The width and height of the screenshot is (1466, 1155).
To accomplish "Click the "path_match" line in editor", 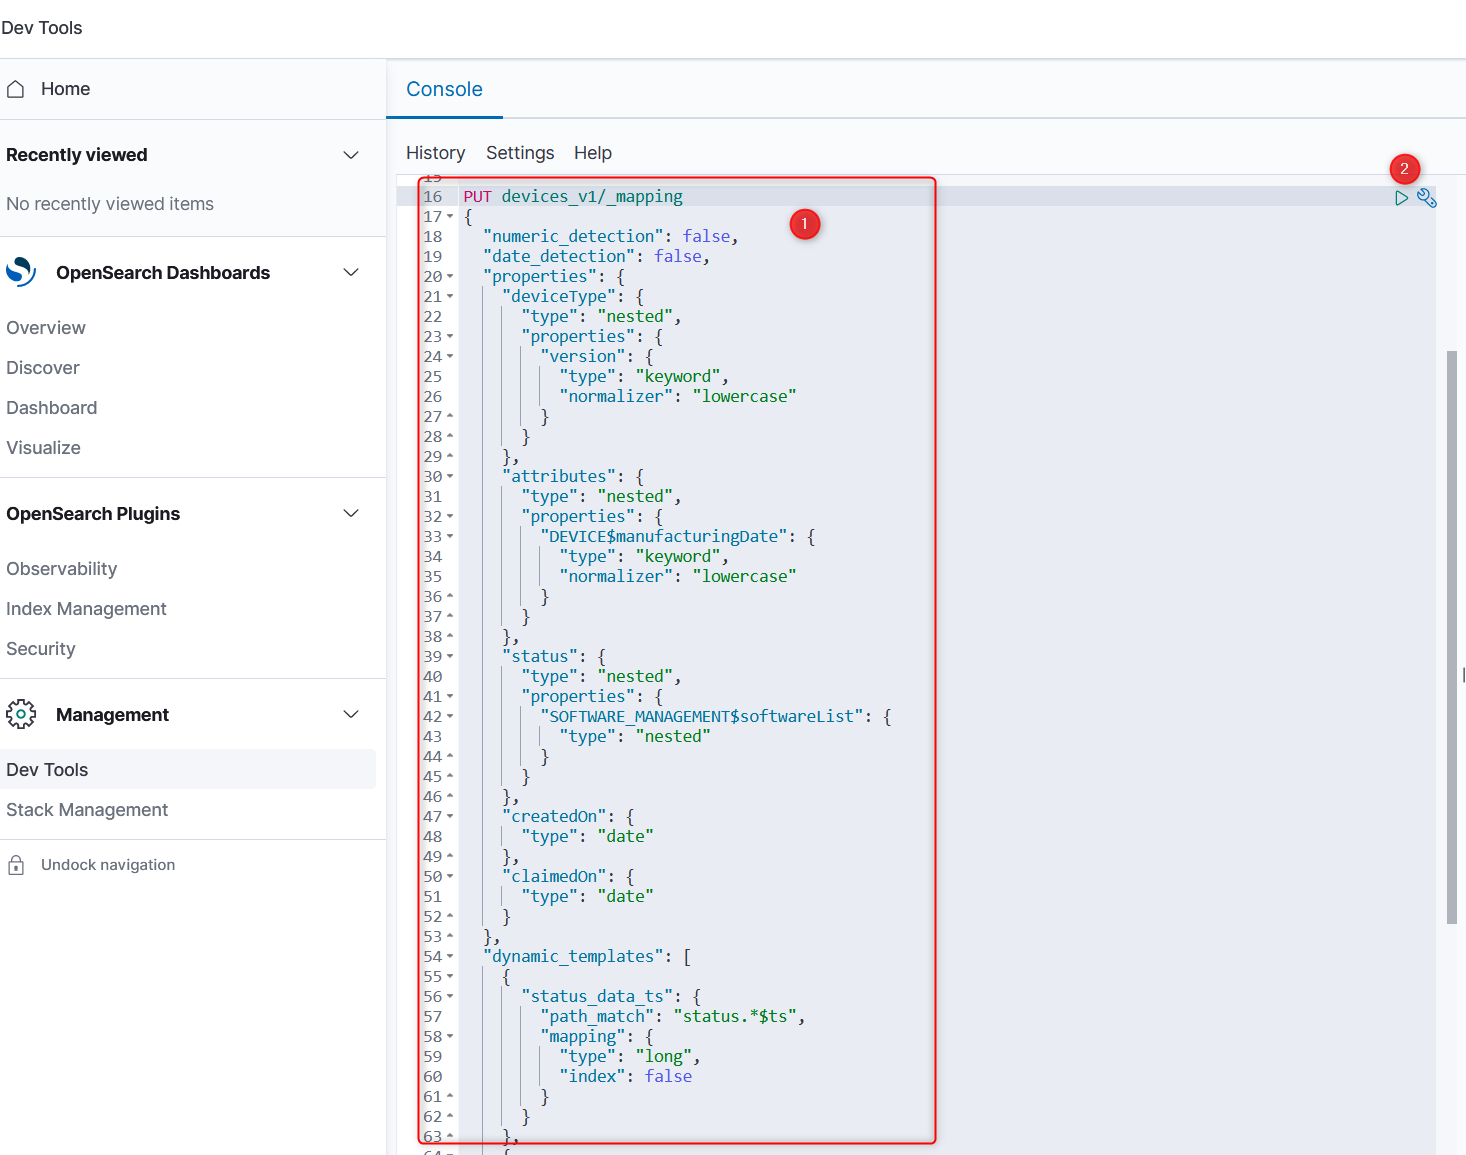I will (673, 1016).
